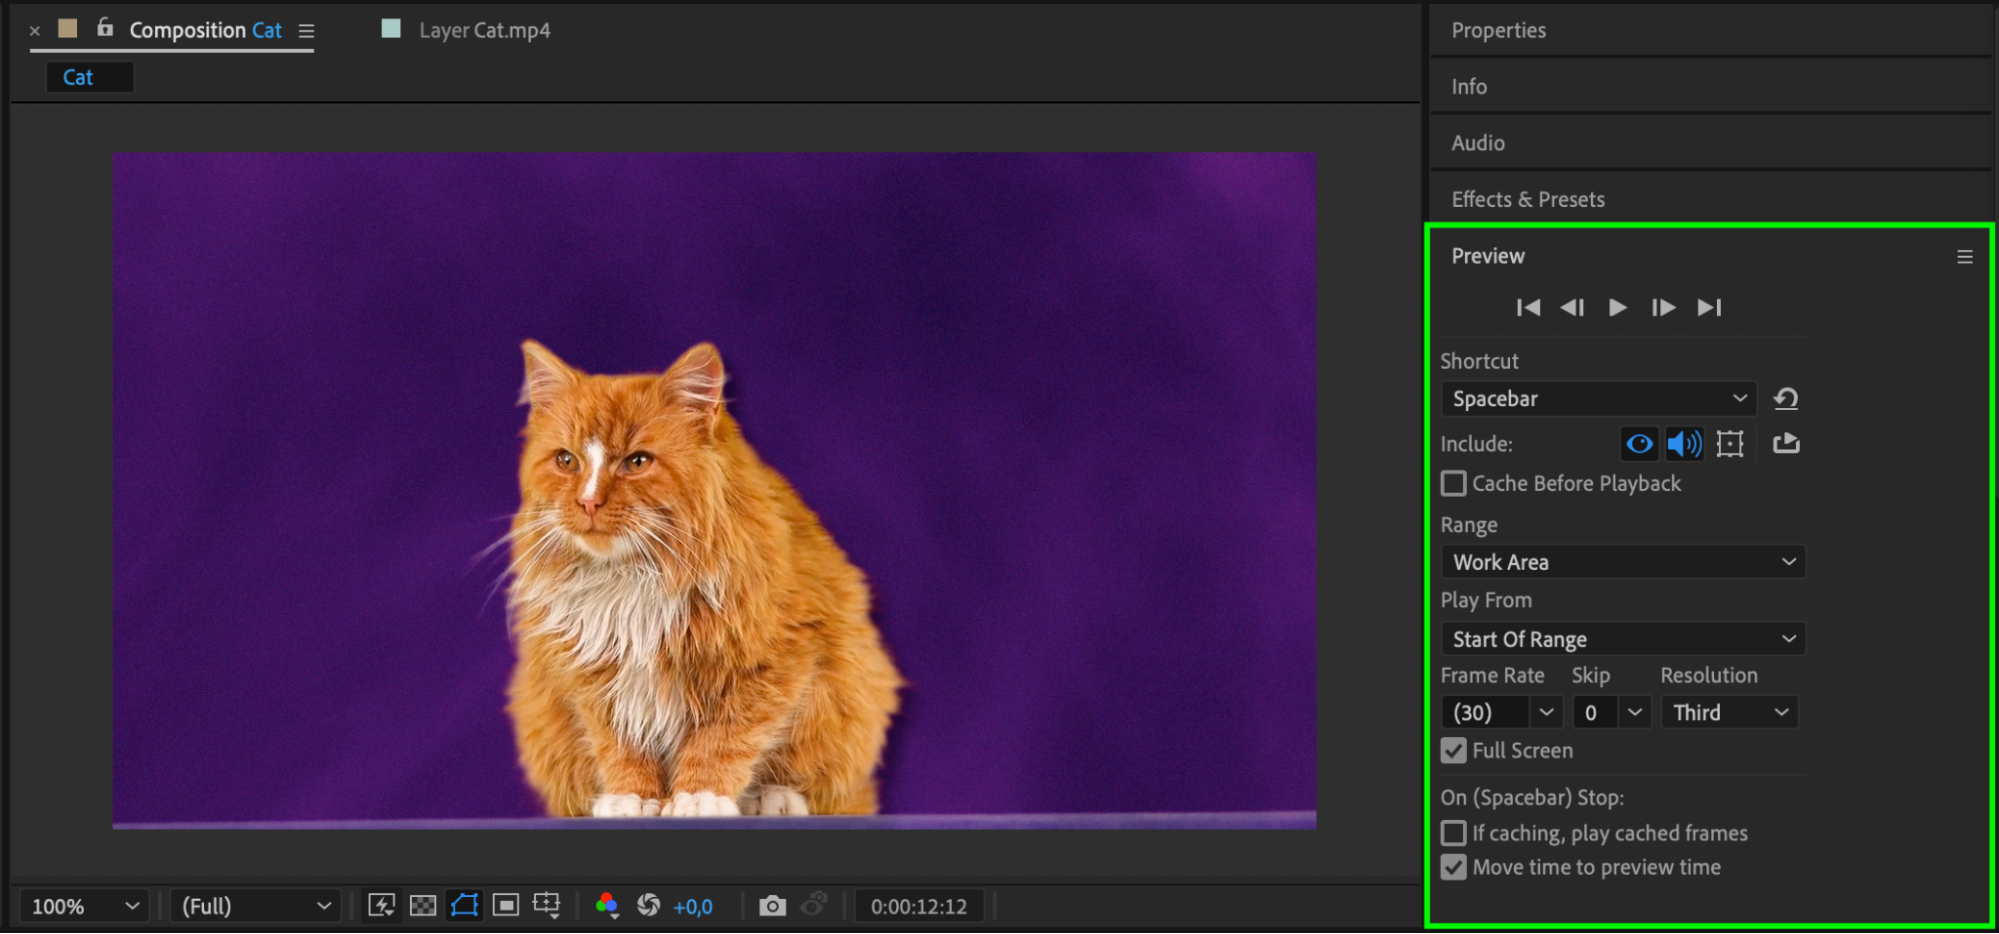
Task: Uncheck the Full Screen checkbox
Action: coord(1454,751)
